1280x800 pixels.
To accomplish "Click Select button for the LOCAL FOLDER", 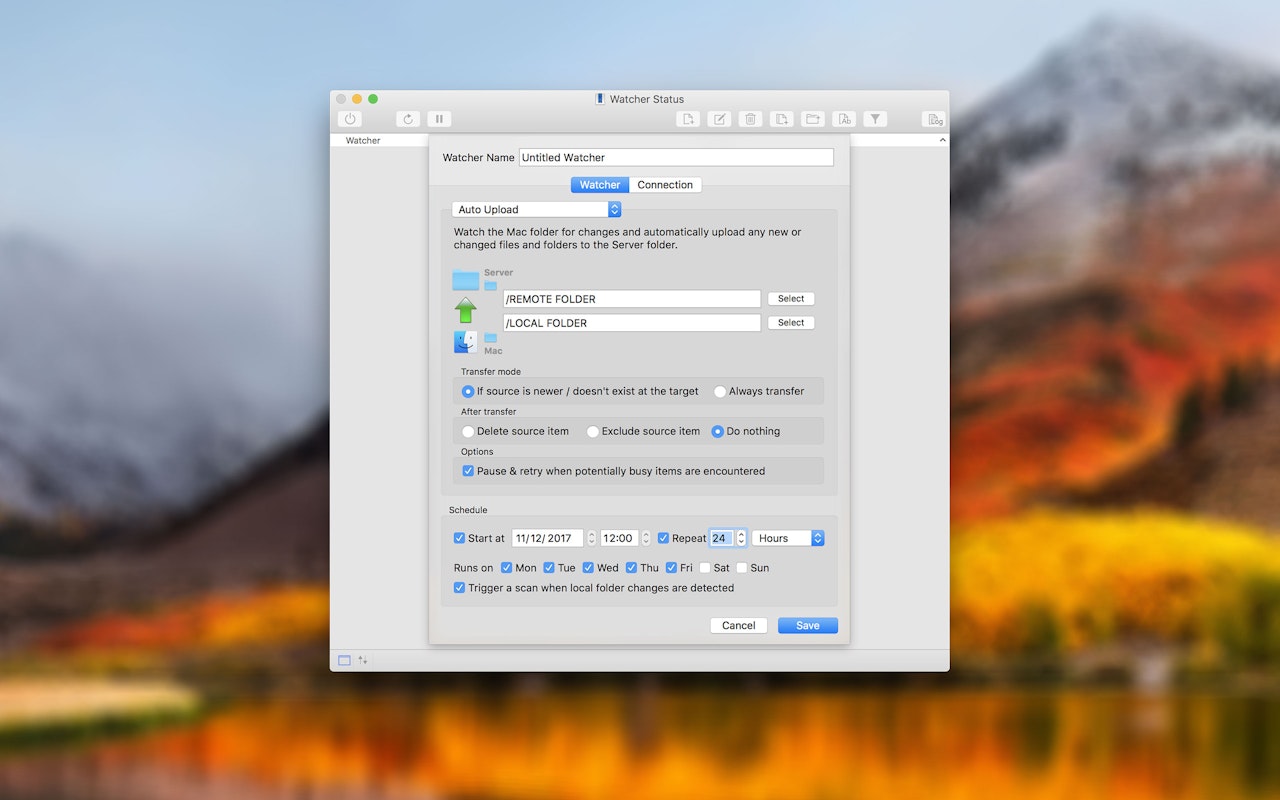I will point(791,323).
